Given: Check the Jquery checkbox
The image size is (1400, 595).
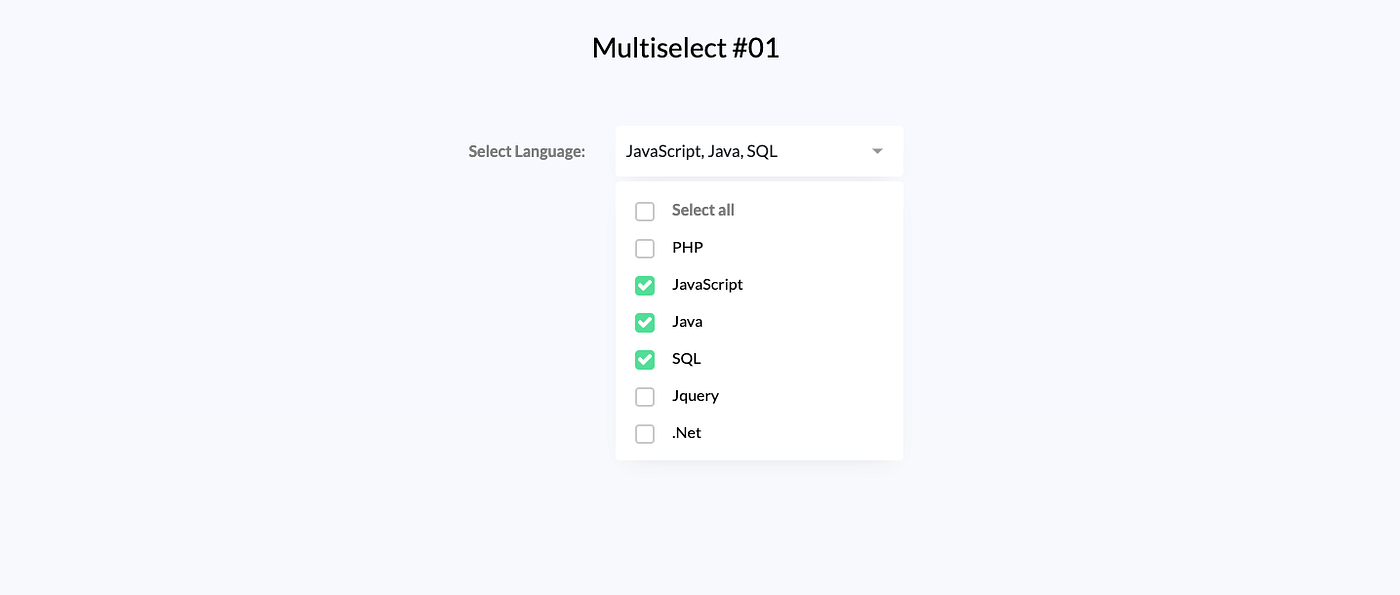Looking at the screenshot, I should coord(644,396).
